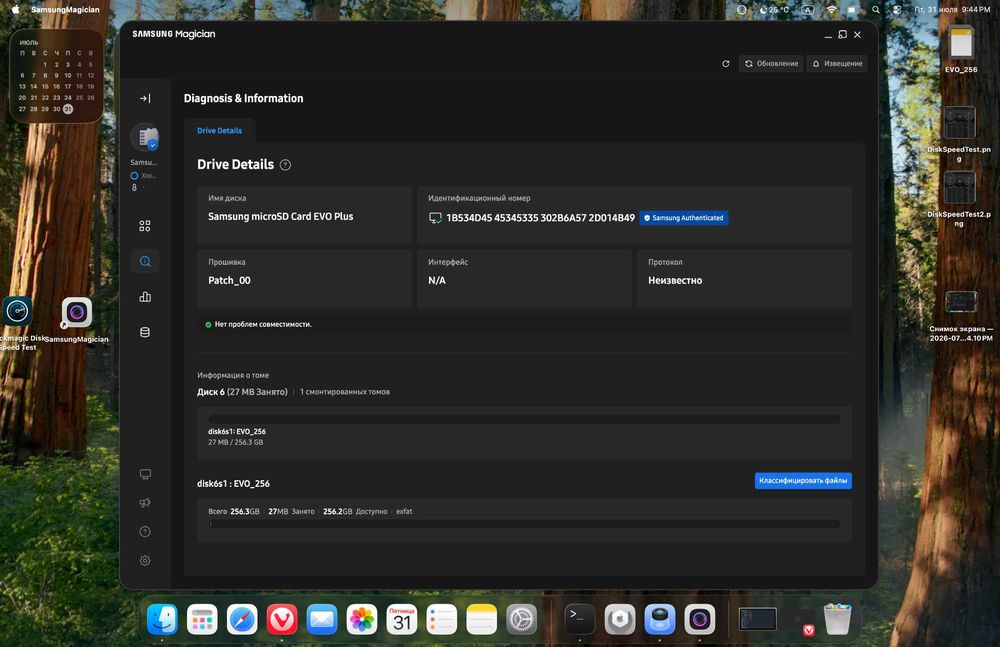The image size is (1000, 647).
Task: Click the lower disk6s1 storage progress bar
Action: [524, 524]
